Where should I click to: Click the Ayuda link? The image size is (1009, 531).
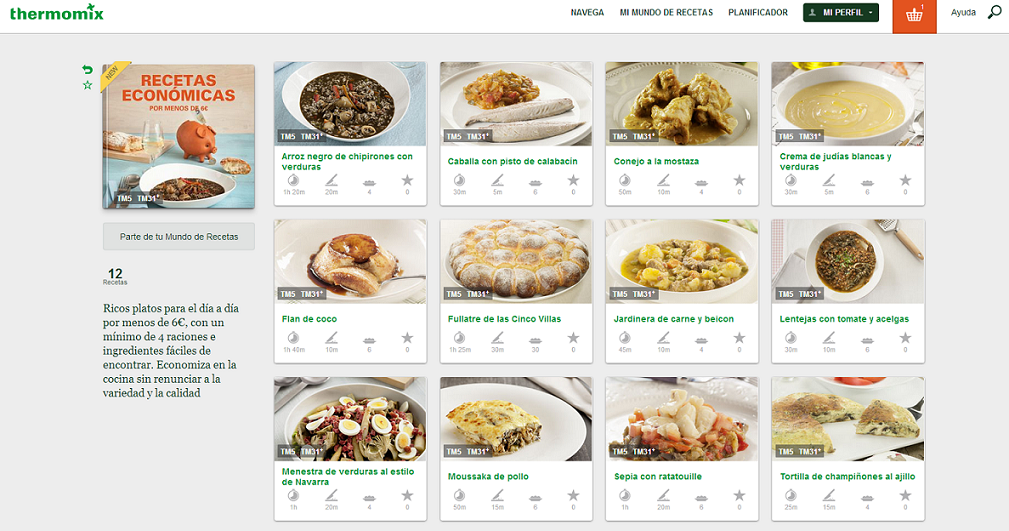(x=963, y=13)
